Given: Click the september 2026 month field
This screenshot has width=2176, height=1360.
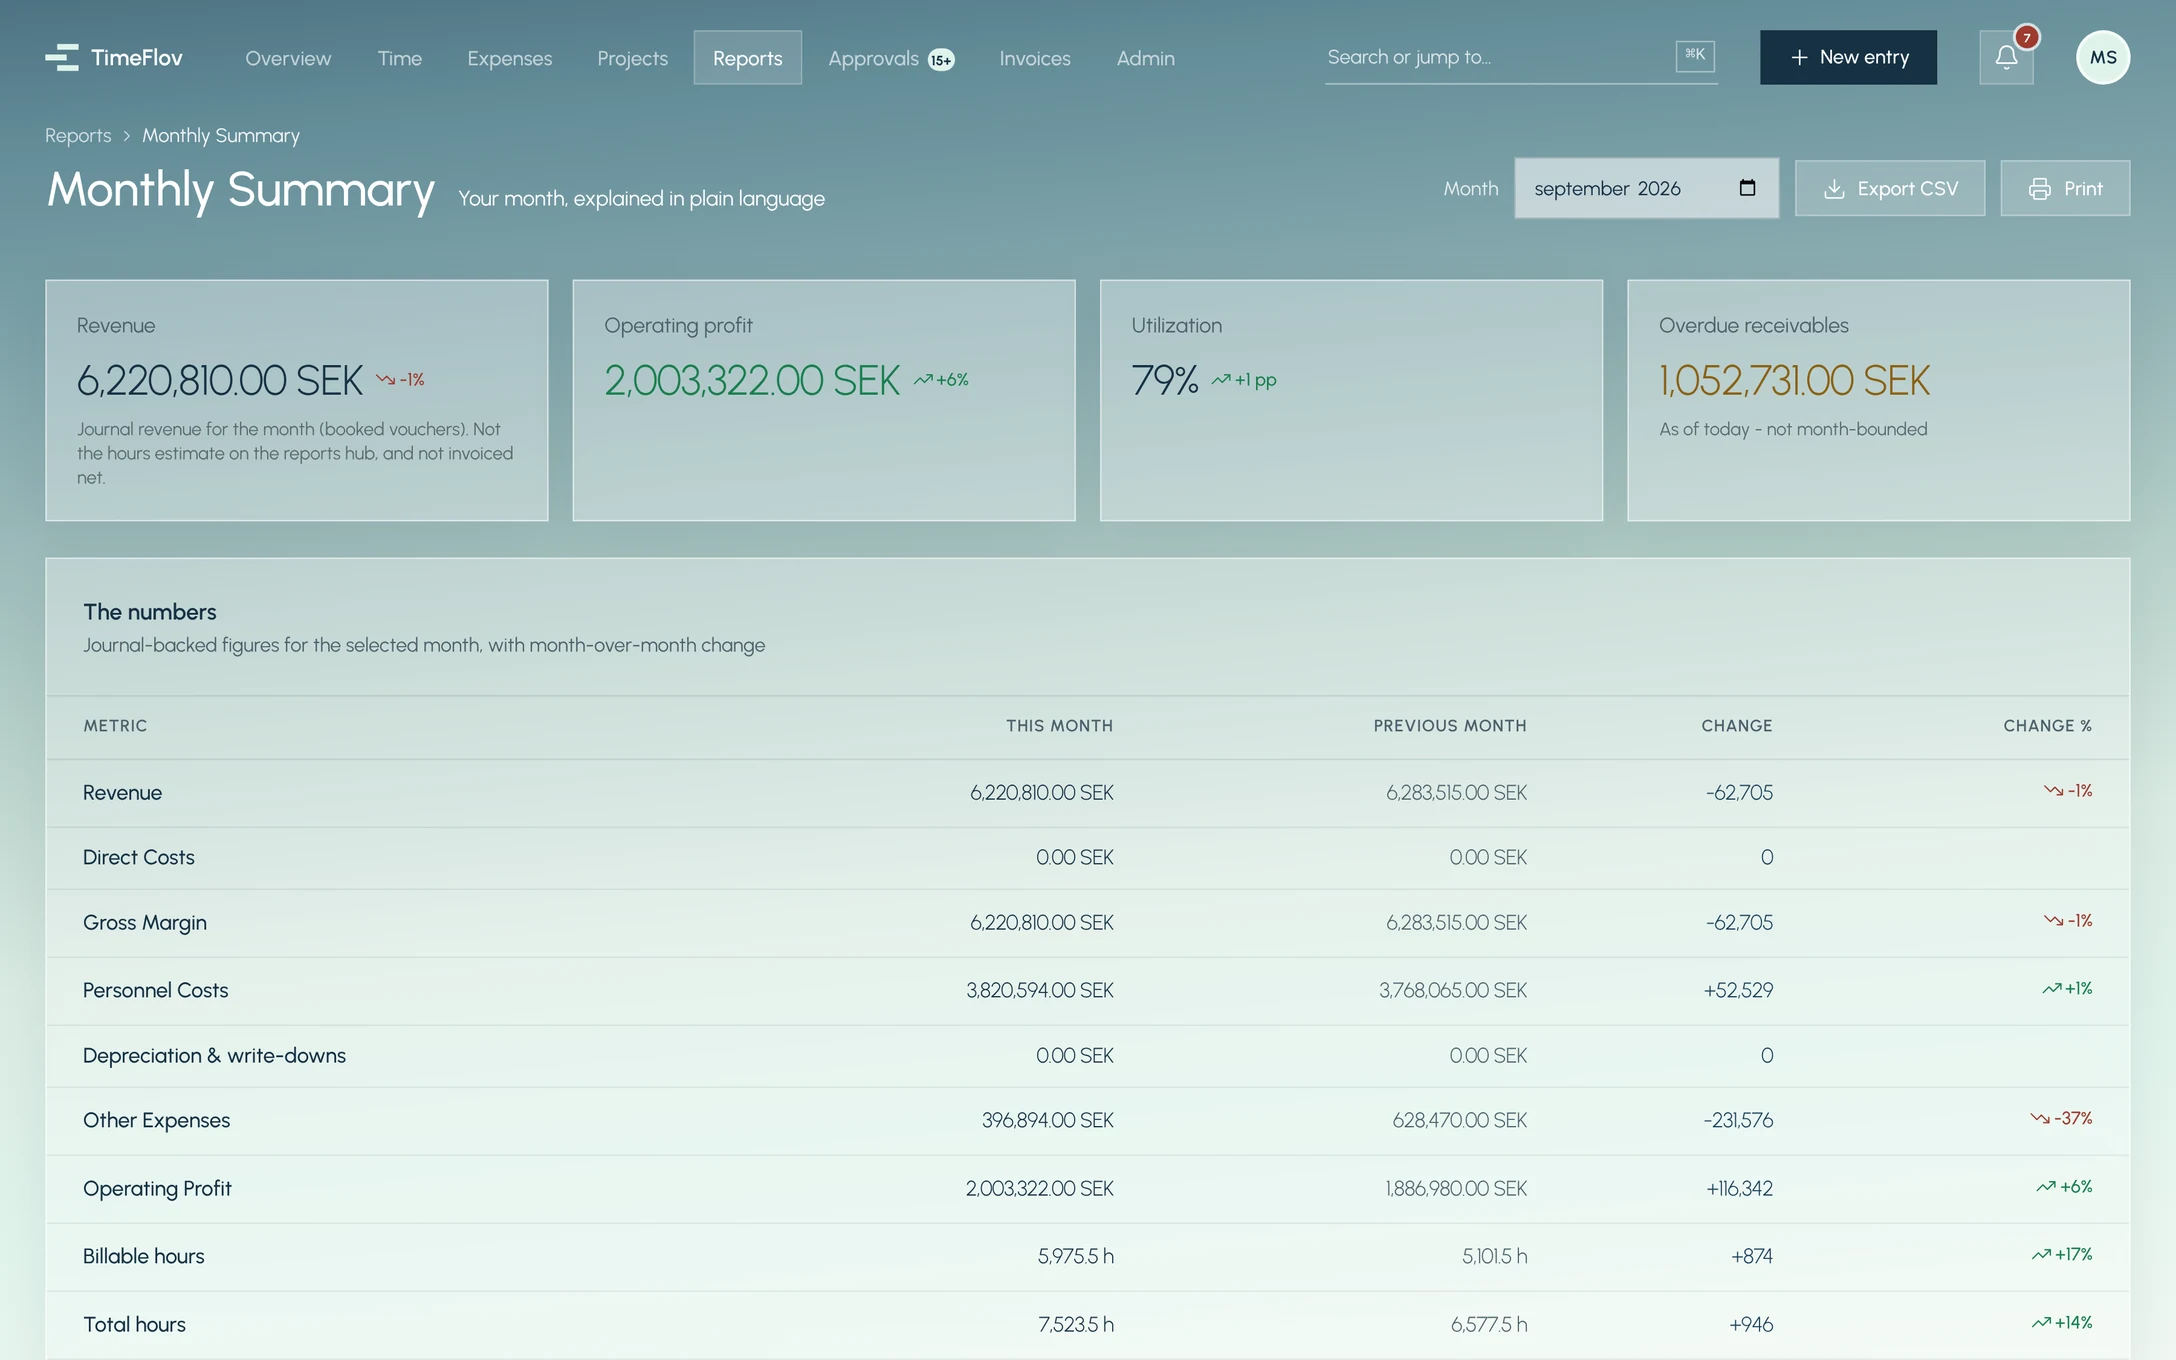Looking at the screenshot, I should pyautogui.click(x=1646, y=188).
